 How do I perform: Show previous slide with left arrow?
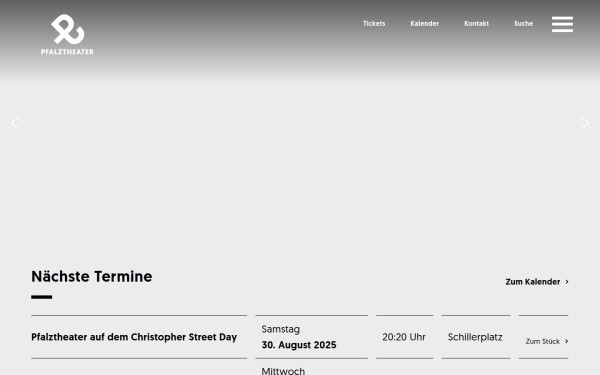15,123
